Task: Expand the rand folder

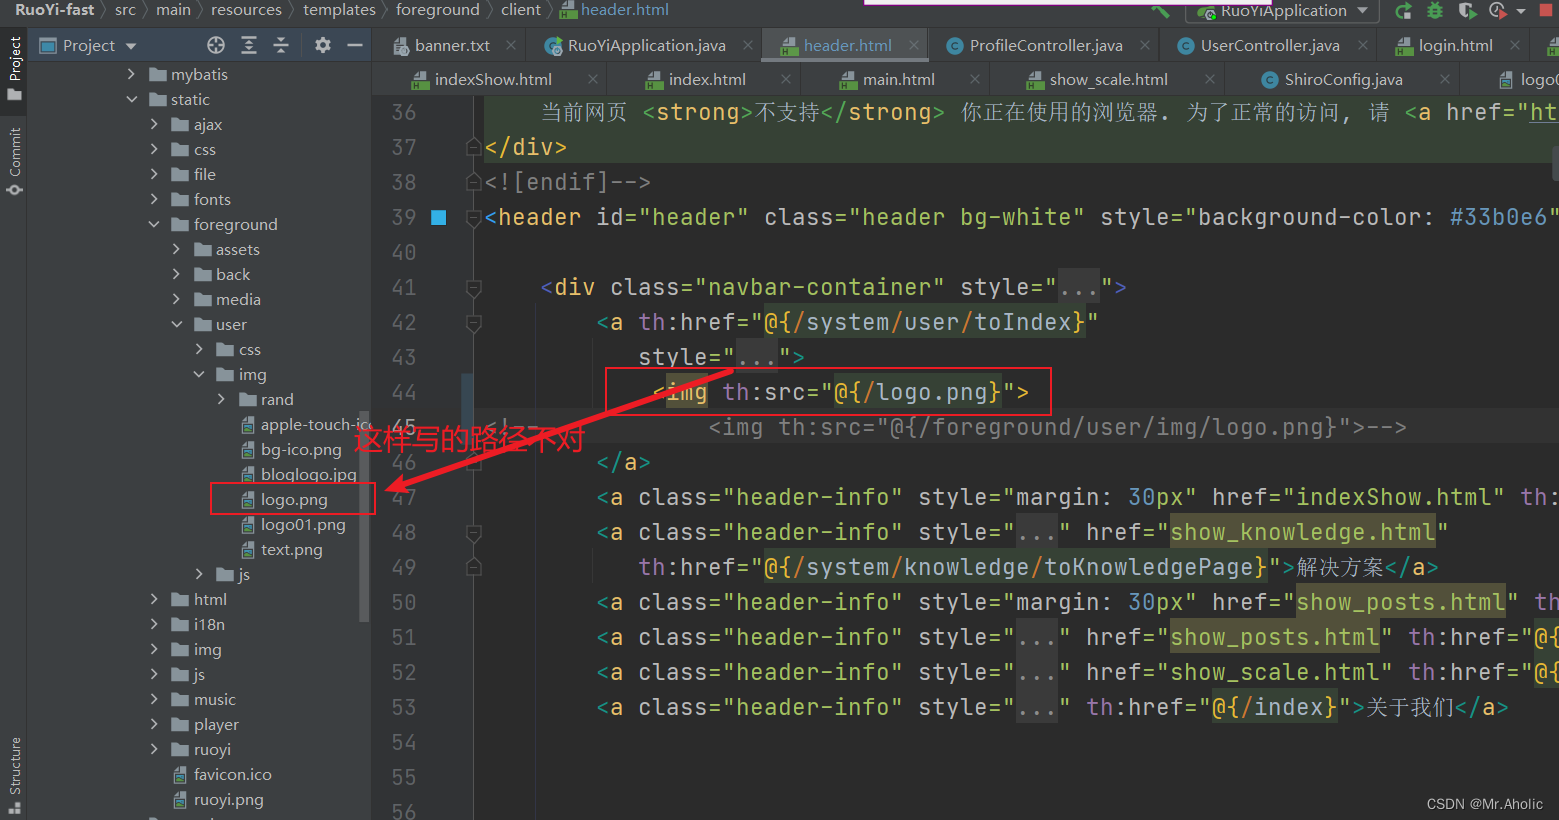Action: pyautogui.click(x=221, y=399)
